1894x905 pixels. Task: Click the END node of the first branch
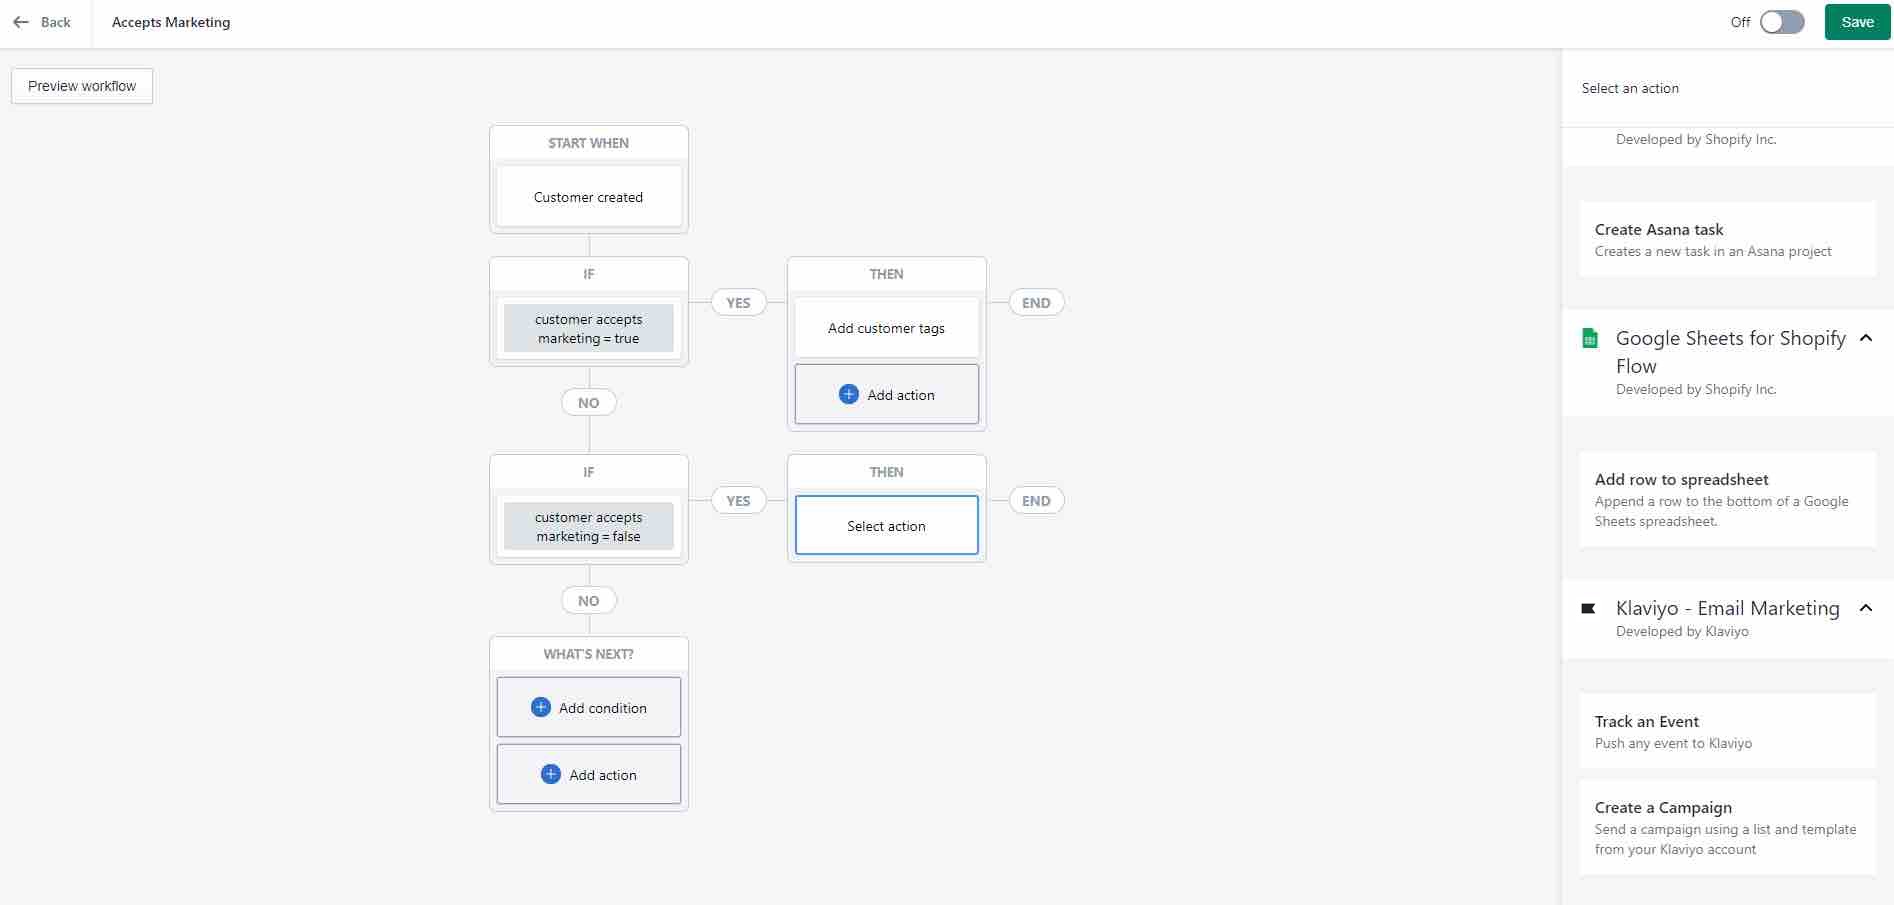click(x=1036, y=302)
